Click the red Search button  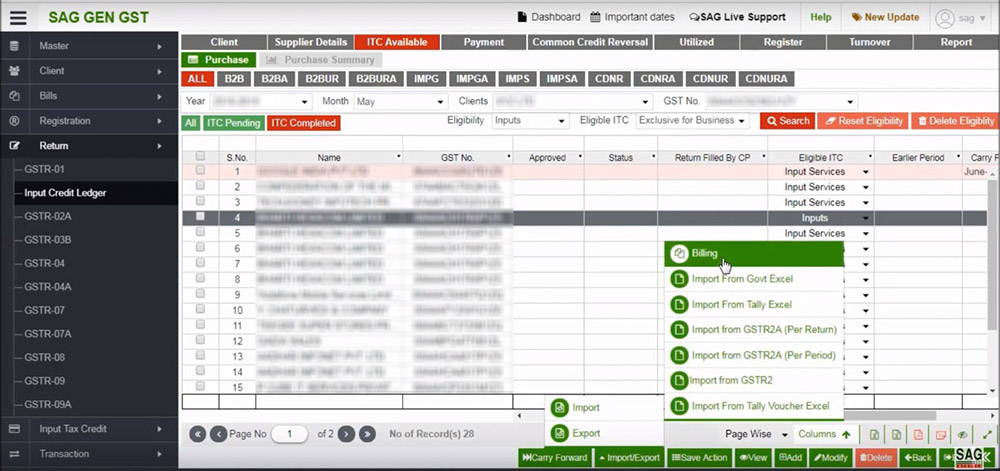[x=787, y=121]
